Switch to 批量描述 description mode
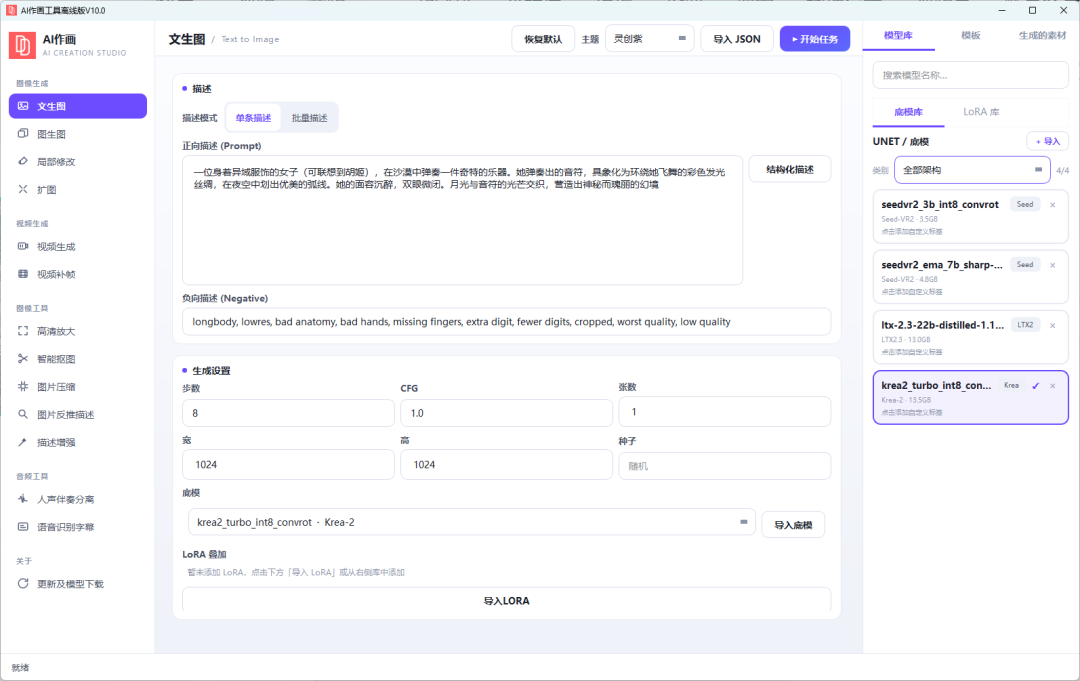1080x681 pixels. (309, 118)
